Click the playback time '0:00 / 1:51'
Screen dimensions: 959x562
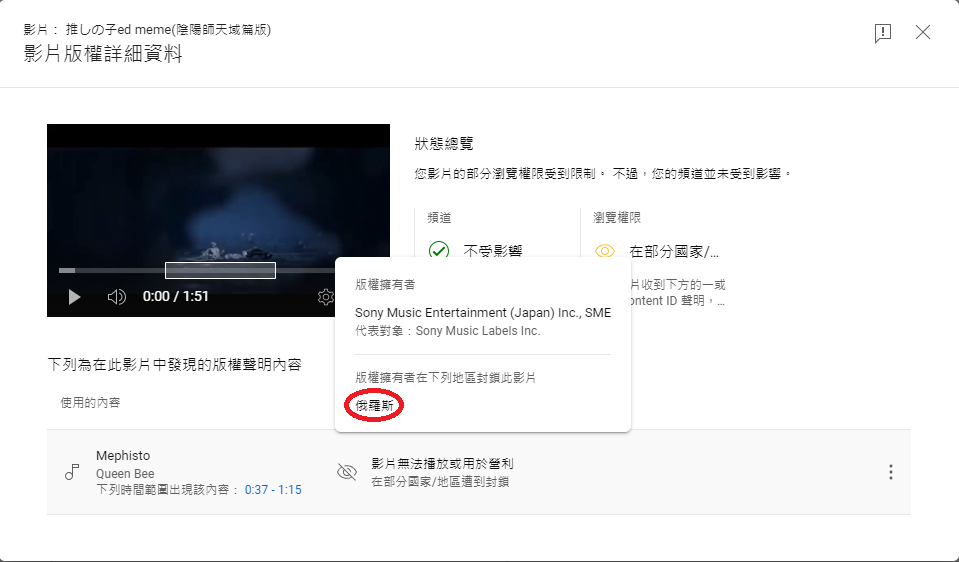click(x=176, y=297)
